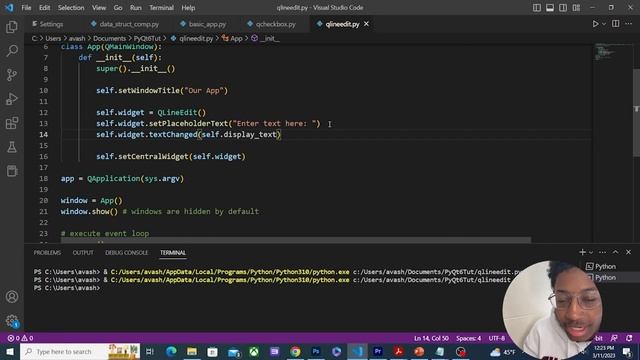Image resolution: width=640 pixels, height=360 pixels.
Task: Open the Run and Debug view
Action: [x=12, y=99]
